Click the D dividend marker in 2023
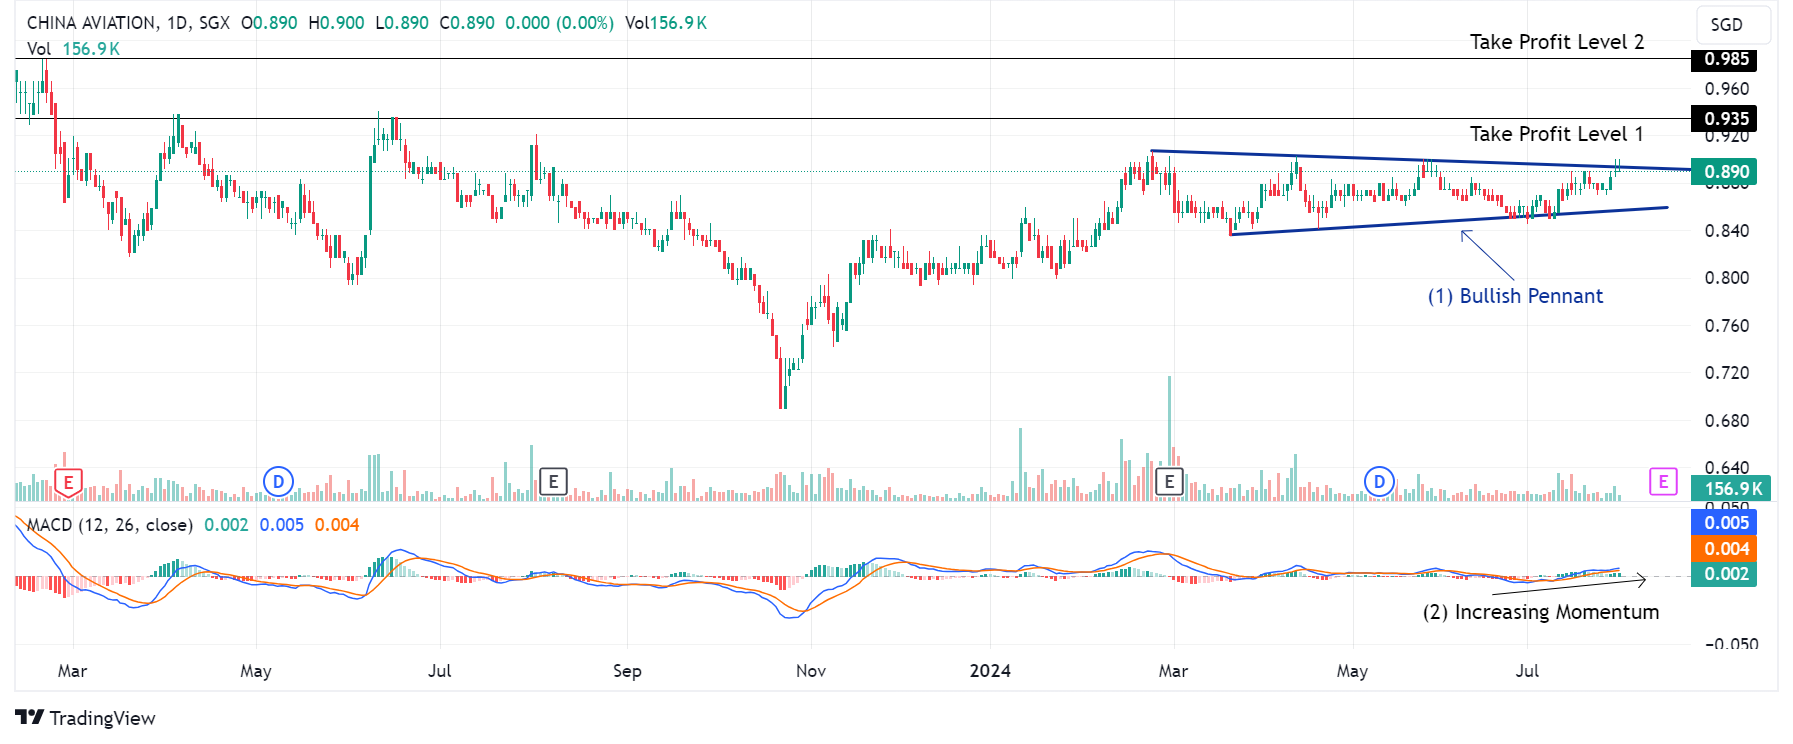Viewport: 1793px width, 744px height. [278, 482]
